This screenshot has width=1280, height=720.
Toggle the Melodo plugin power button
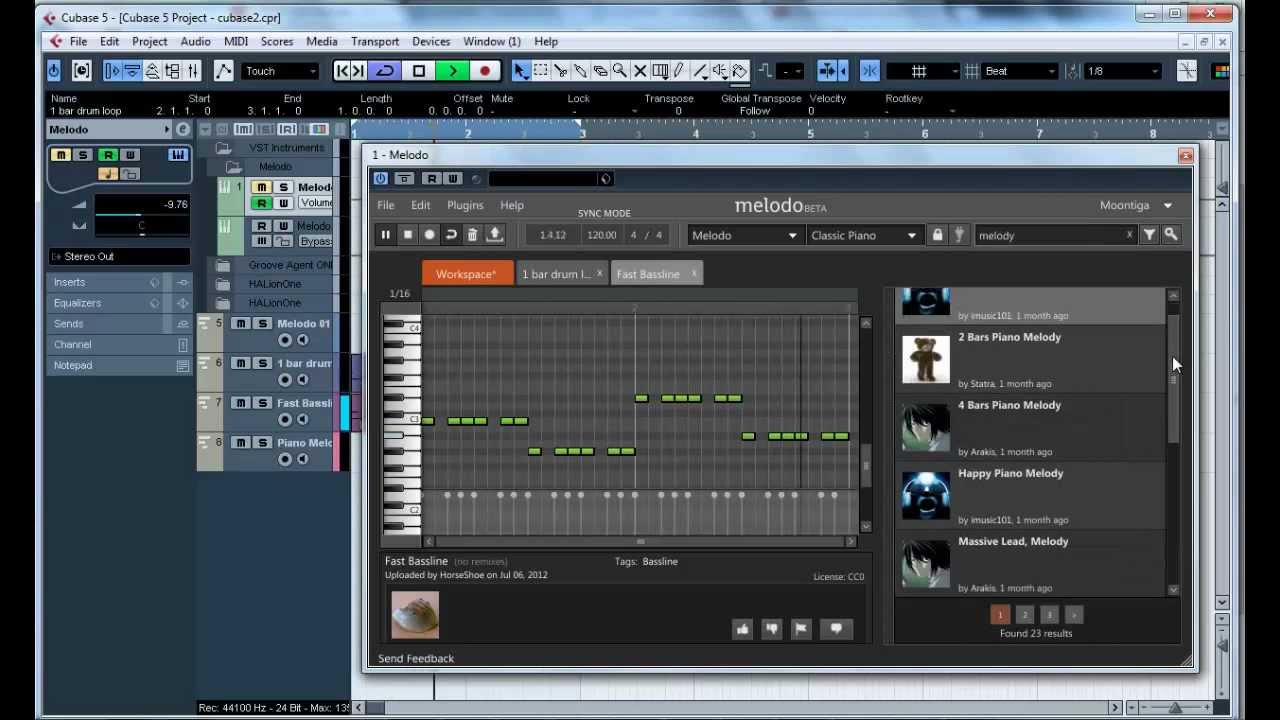click(380, 179)
